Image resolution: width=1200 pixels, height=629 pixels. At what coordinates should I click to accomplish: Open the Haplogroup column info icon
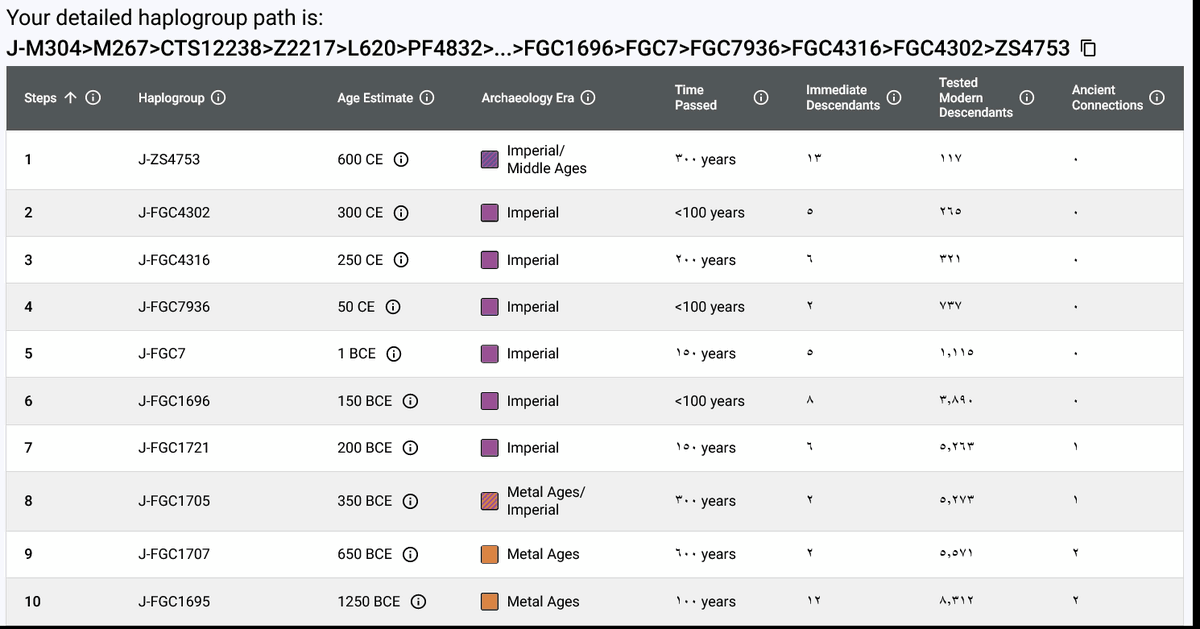[217, 98]
